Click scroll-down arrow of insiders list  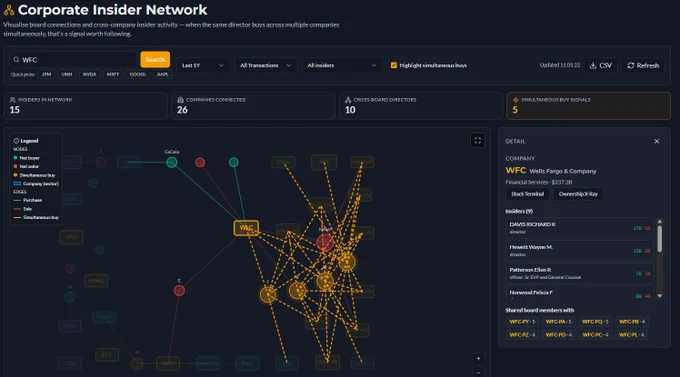[660, 296]
